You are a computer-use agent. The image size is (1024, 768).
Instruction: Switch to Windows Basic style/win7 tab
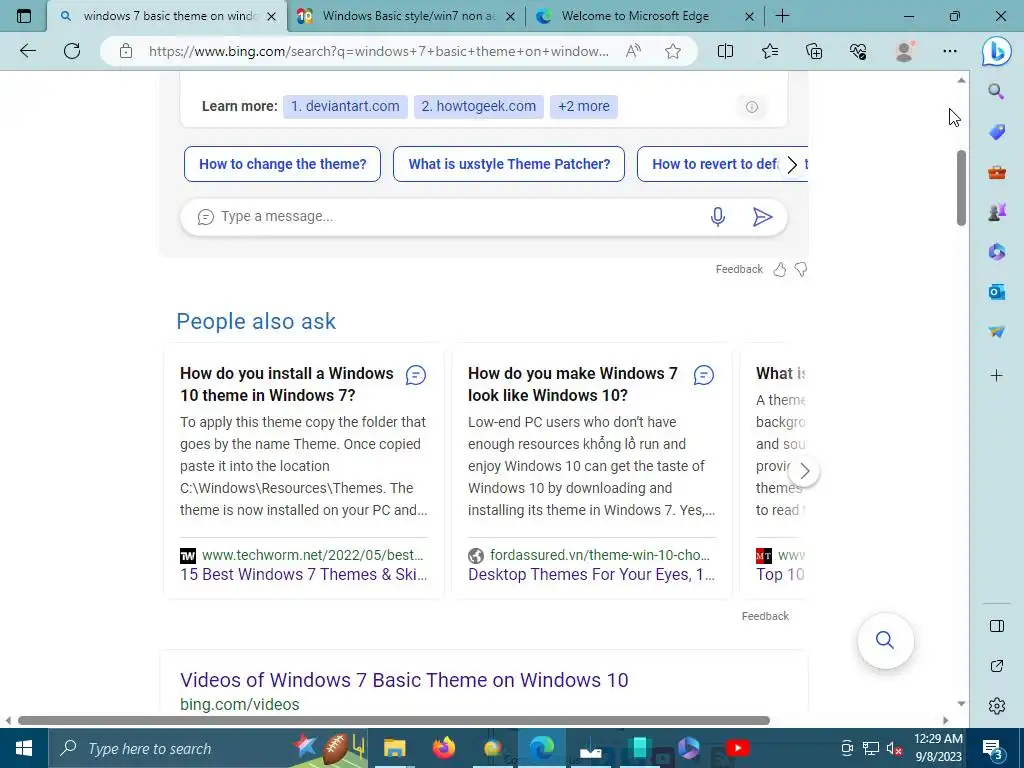[x=405, y=16]
